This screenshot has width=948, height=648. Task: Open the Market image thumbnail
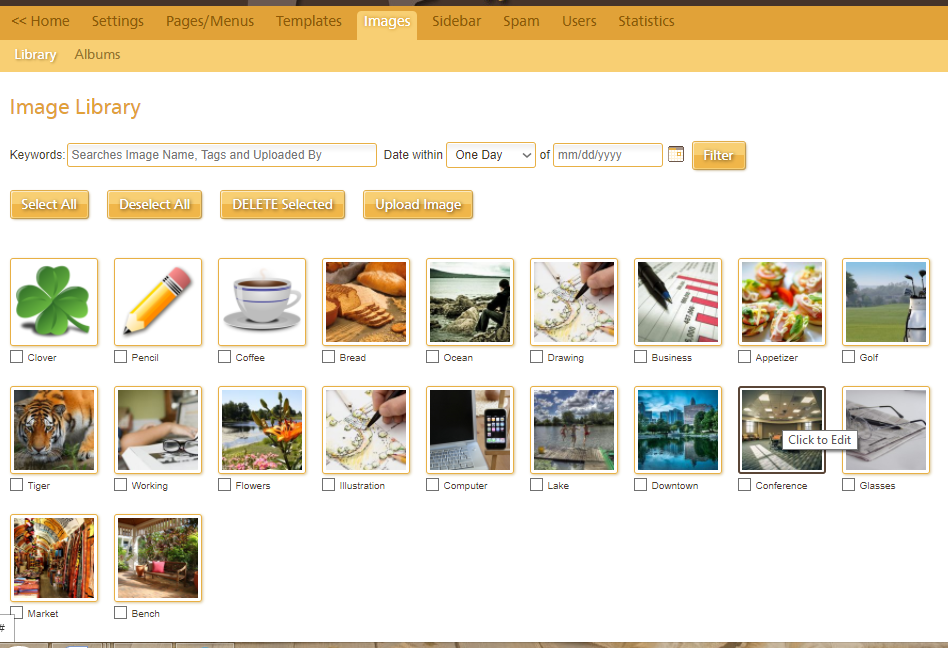54,559
